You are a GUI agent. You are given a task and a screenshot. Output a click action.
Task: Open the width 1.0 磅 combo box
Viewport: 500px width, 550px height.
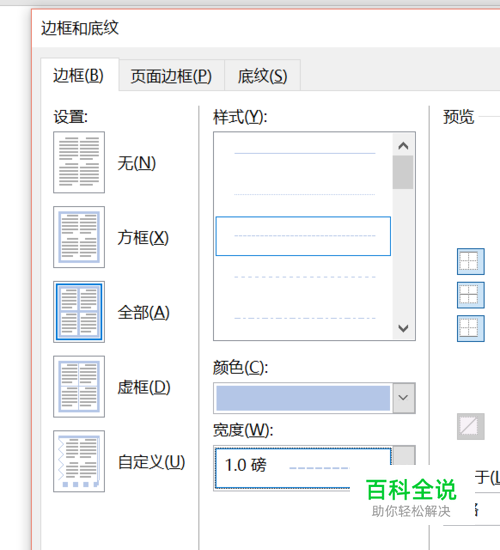(314, 468)
